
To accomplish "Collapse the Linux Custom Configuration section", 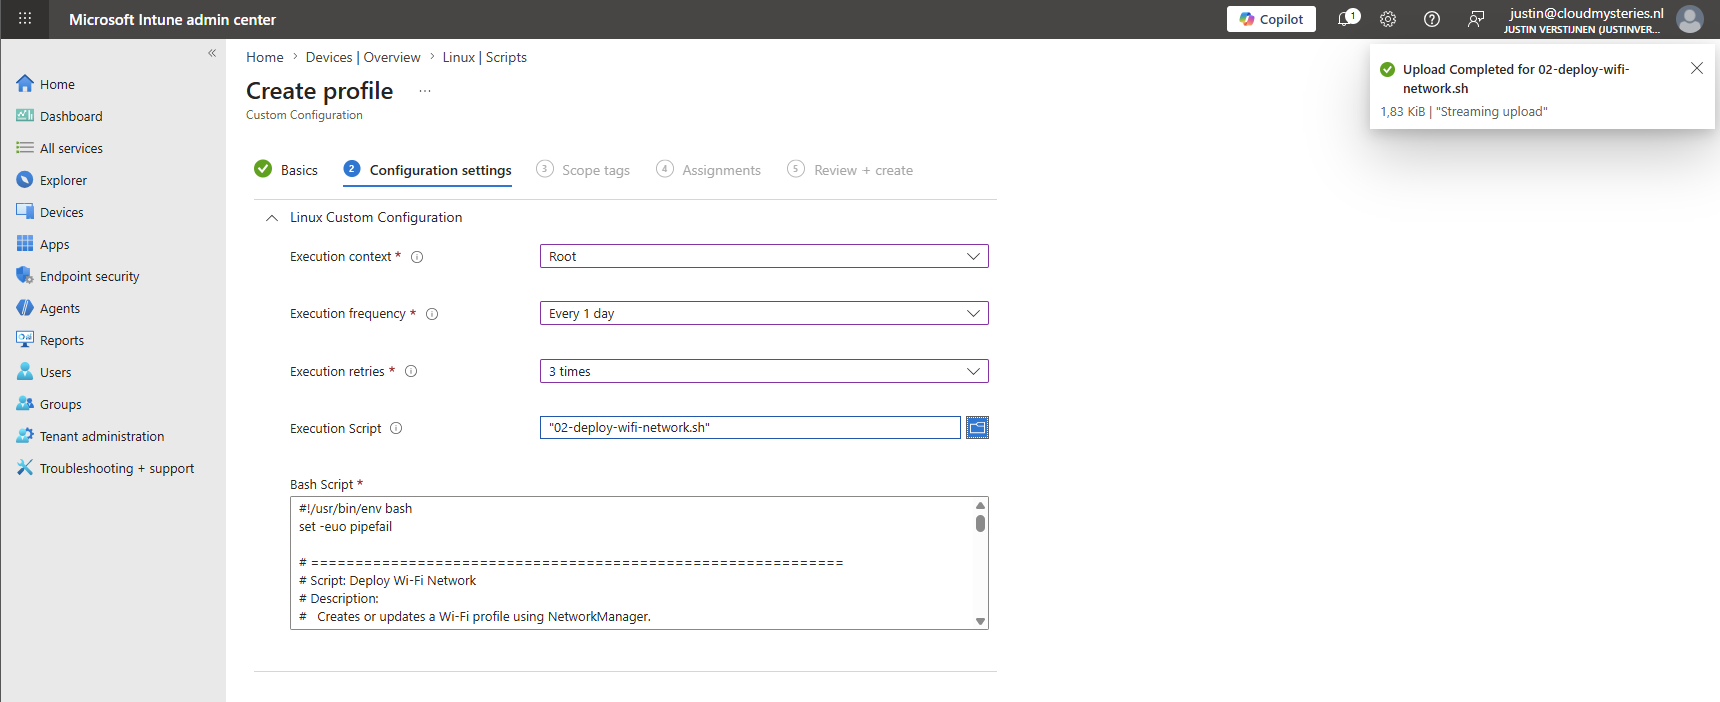I will [271, 218].
